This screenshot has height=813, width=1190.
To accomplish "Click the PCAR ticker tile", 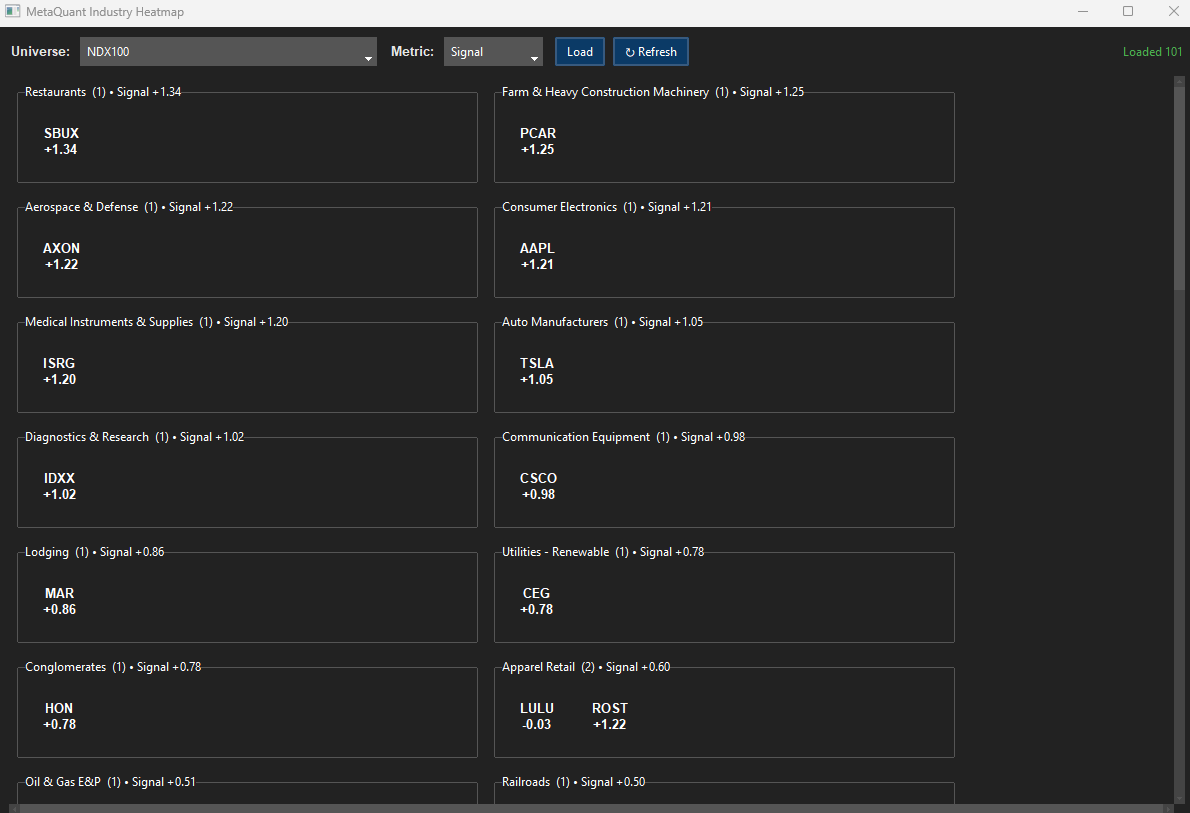I will point(537,141).
